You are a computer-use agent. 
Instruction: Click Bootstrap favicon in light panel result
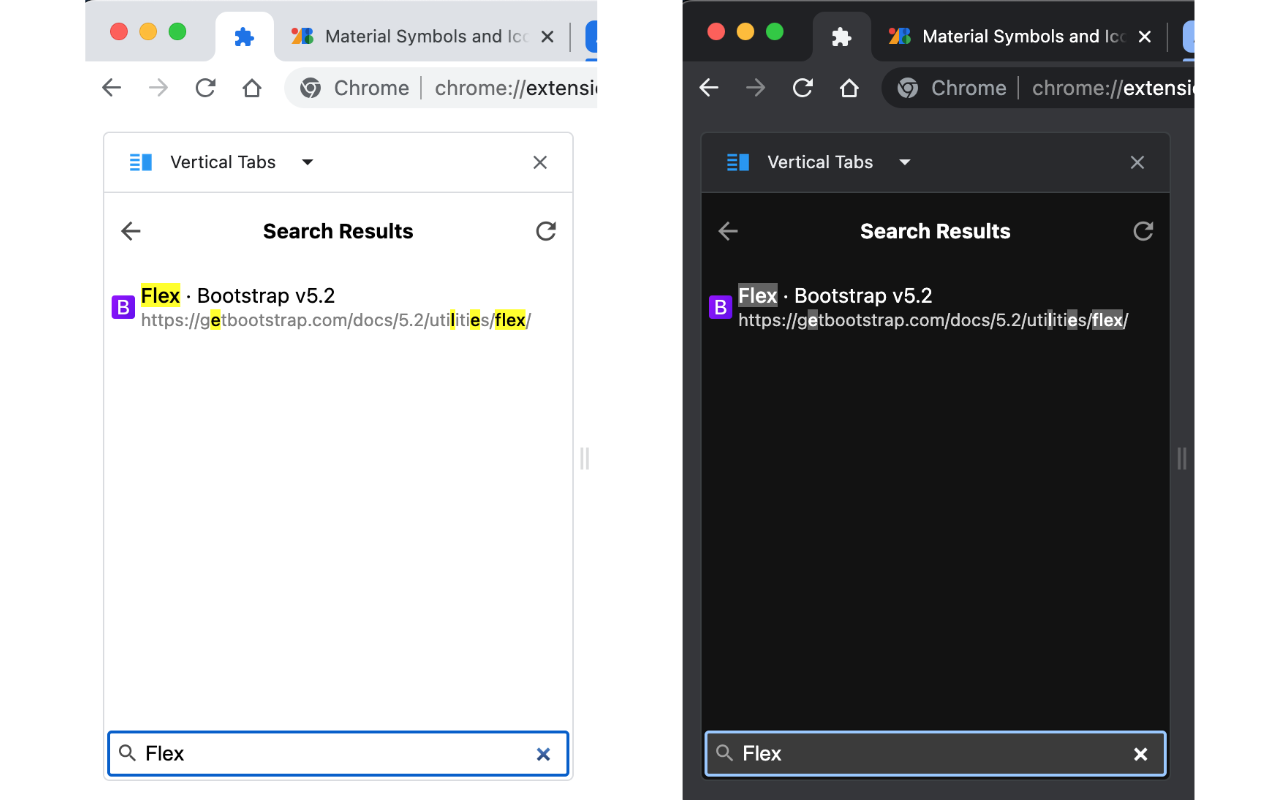pyautogui.click(x=123, y=307)
